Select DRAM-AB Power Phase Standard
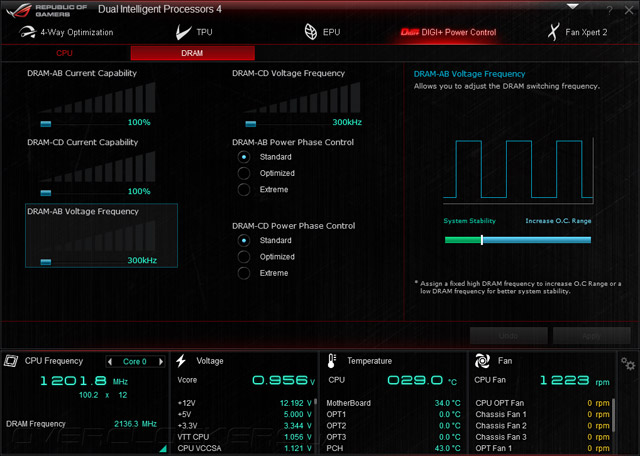Viewport: 640px width, 456px height. pos(244,157)
